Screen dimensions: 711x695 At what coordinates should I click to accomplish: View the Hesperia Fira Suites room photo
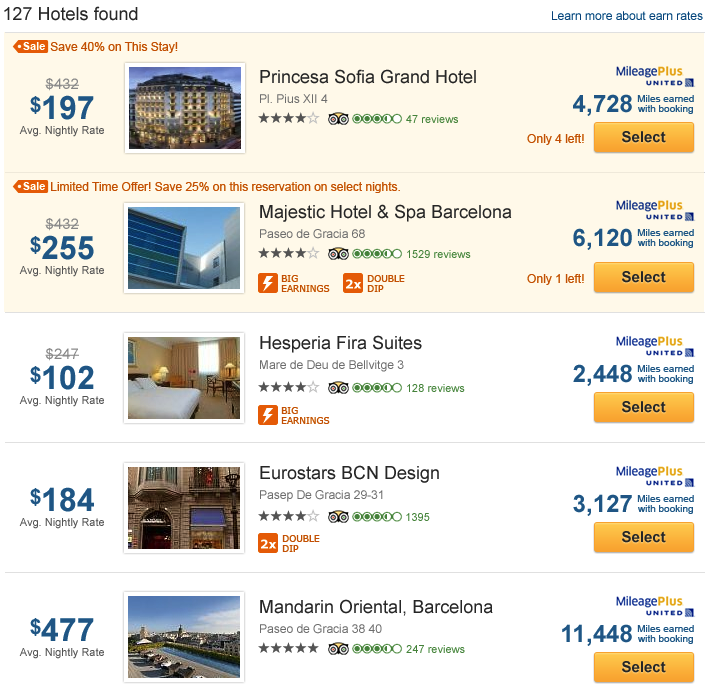click(184, 378)
